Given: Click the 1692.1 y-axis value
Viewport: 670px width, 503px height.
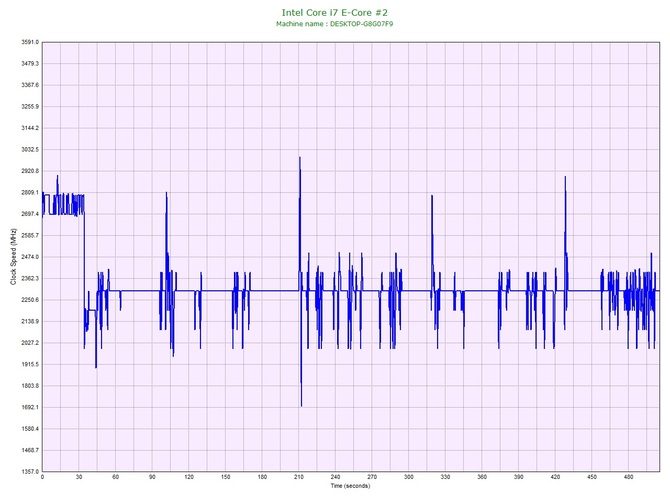Looking at the screenshot, I should click(x=30, y=407).
